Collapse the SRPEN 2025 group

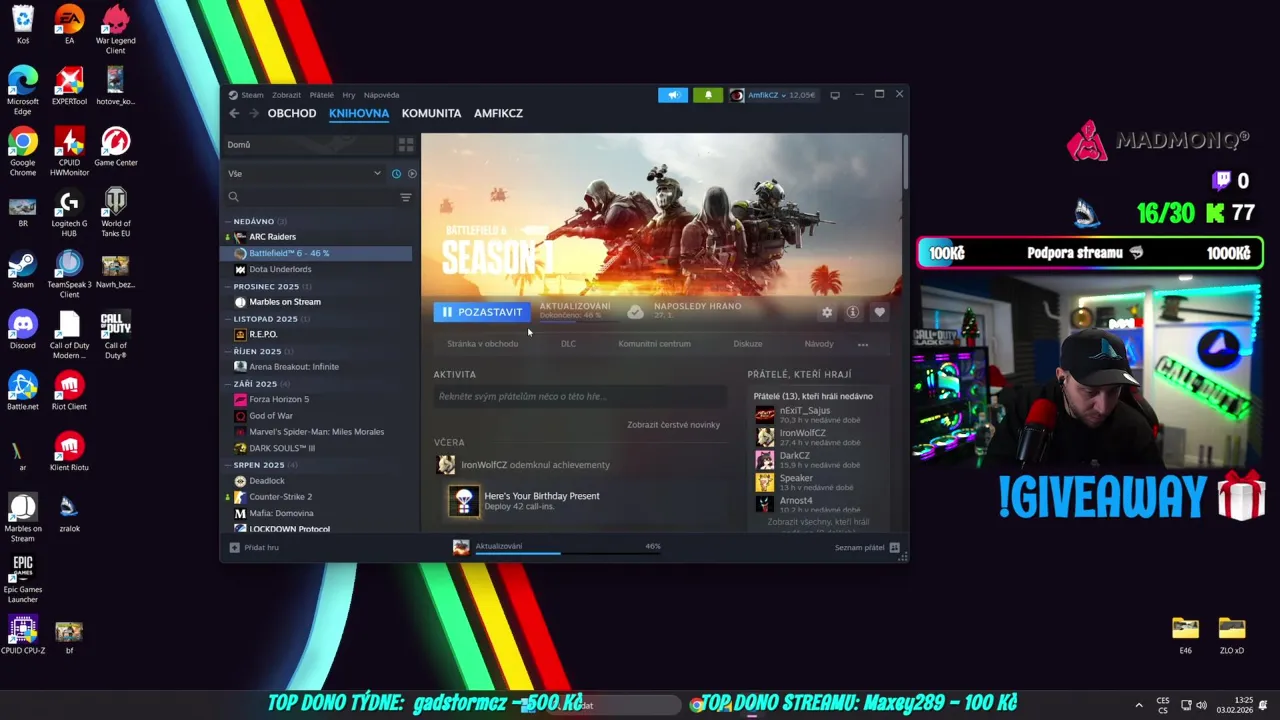pos(259,464)
